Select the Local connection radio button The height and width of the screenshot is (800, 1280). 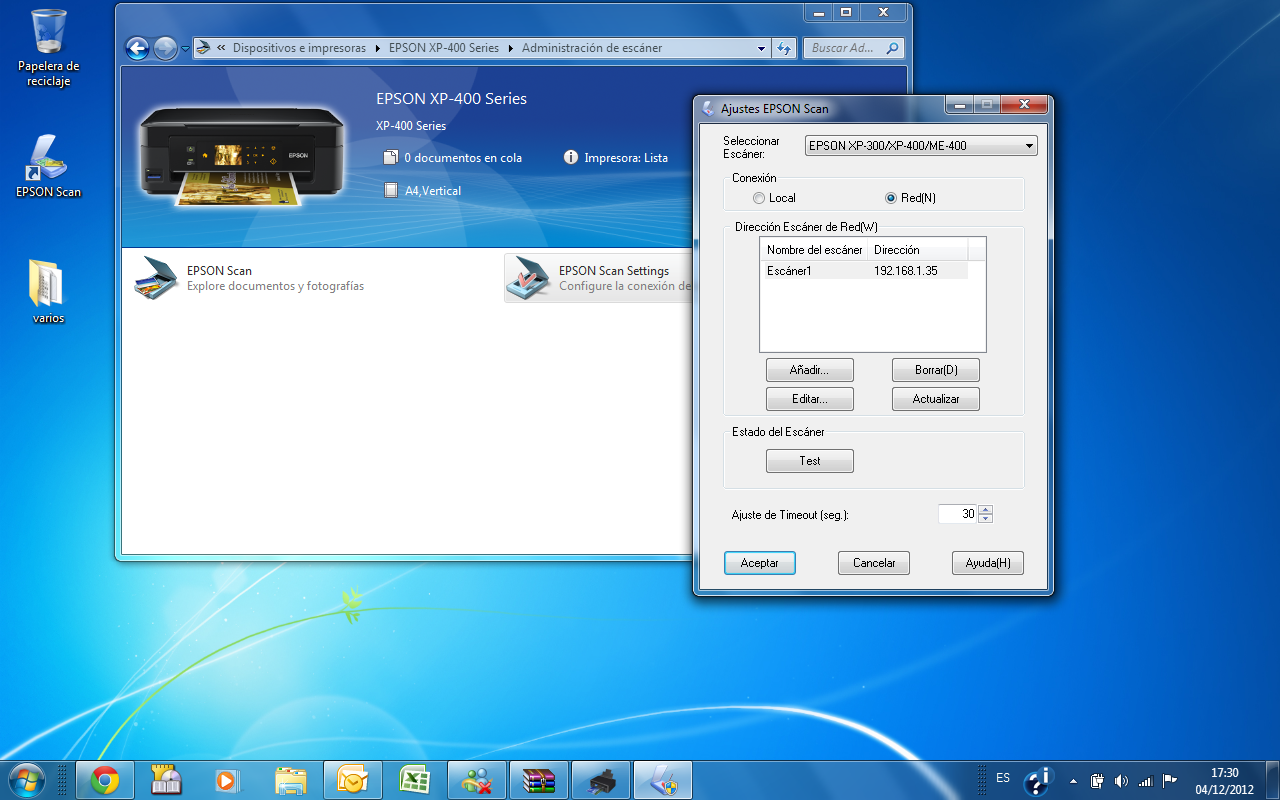774,198
